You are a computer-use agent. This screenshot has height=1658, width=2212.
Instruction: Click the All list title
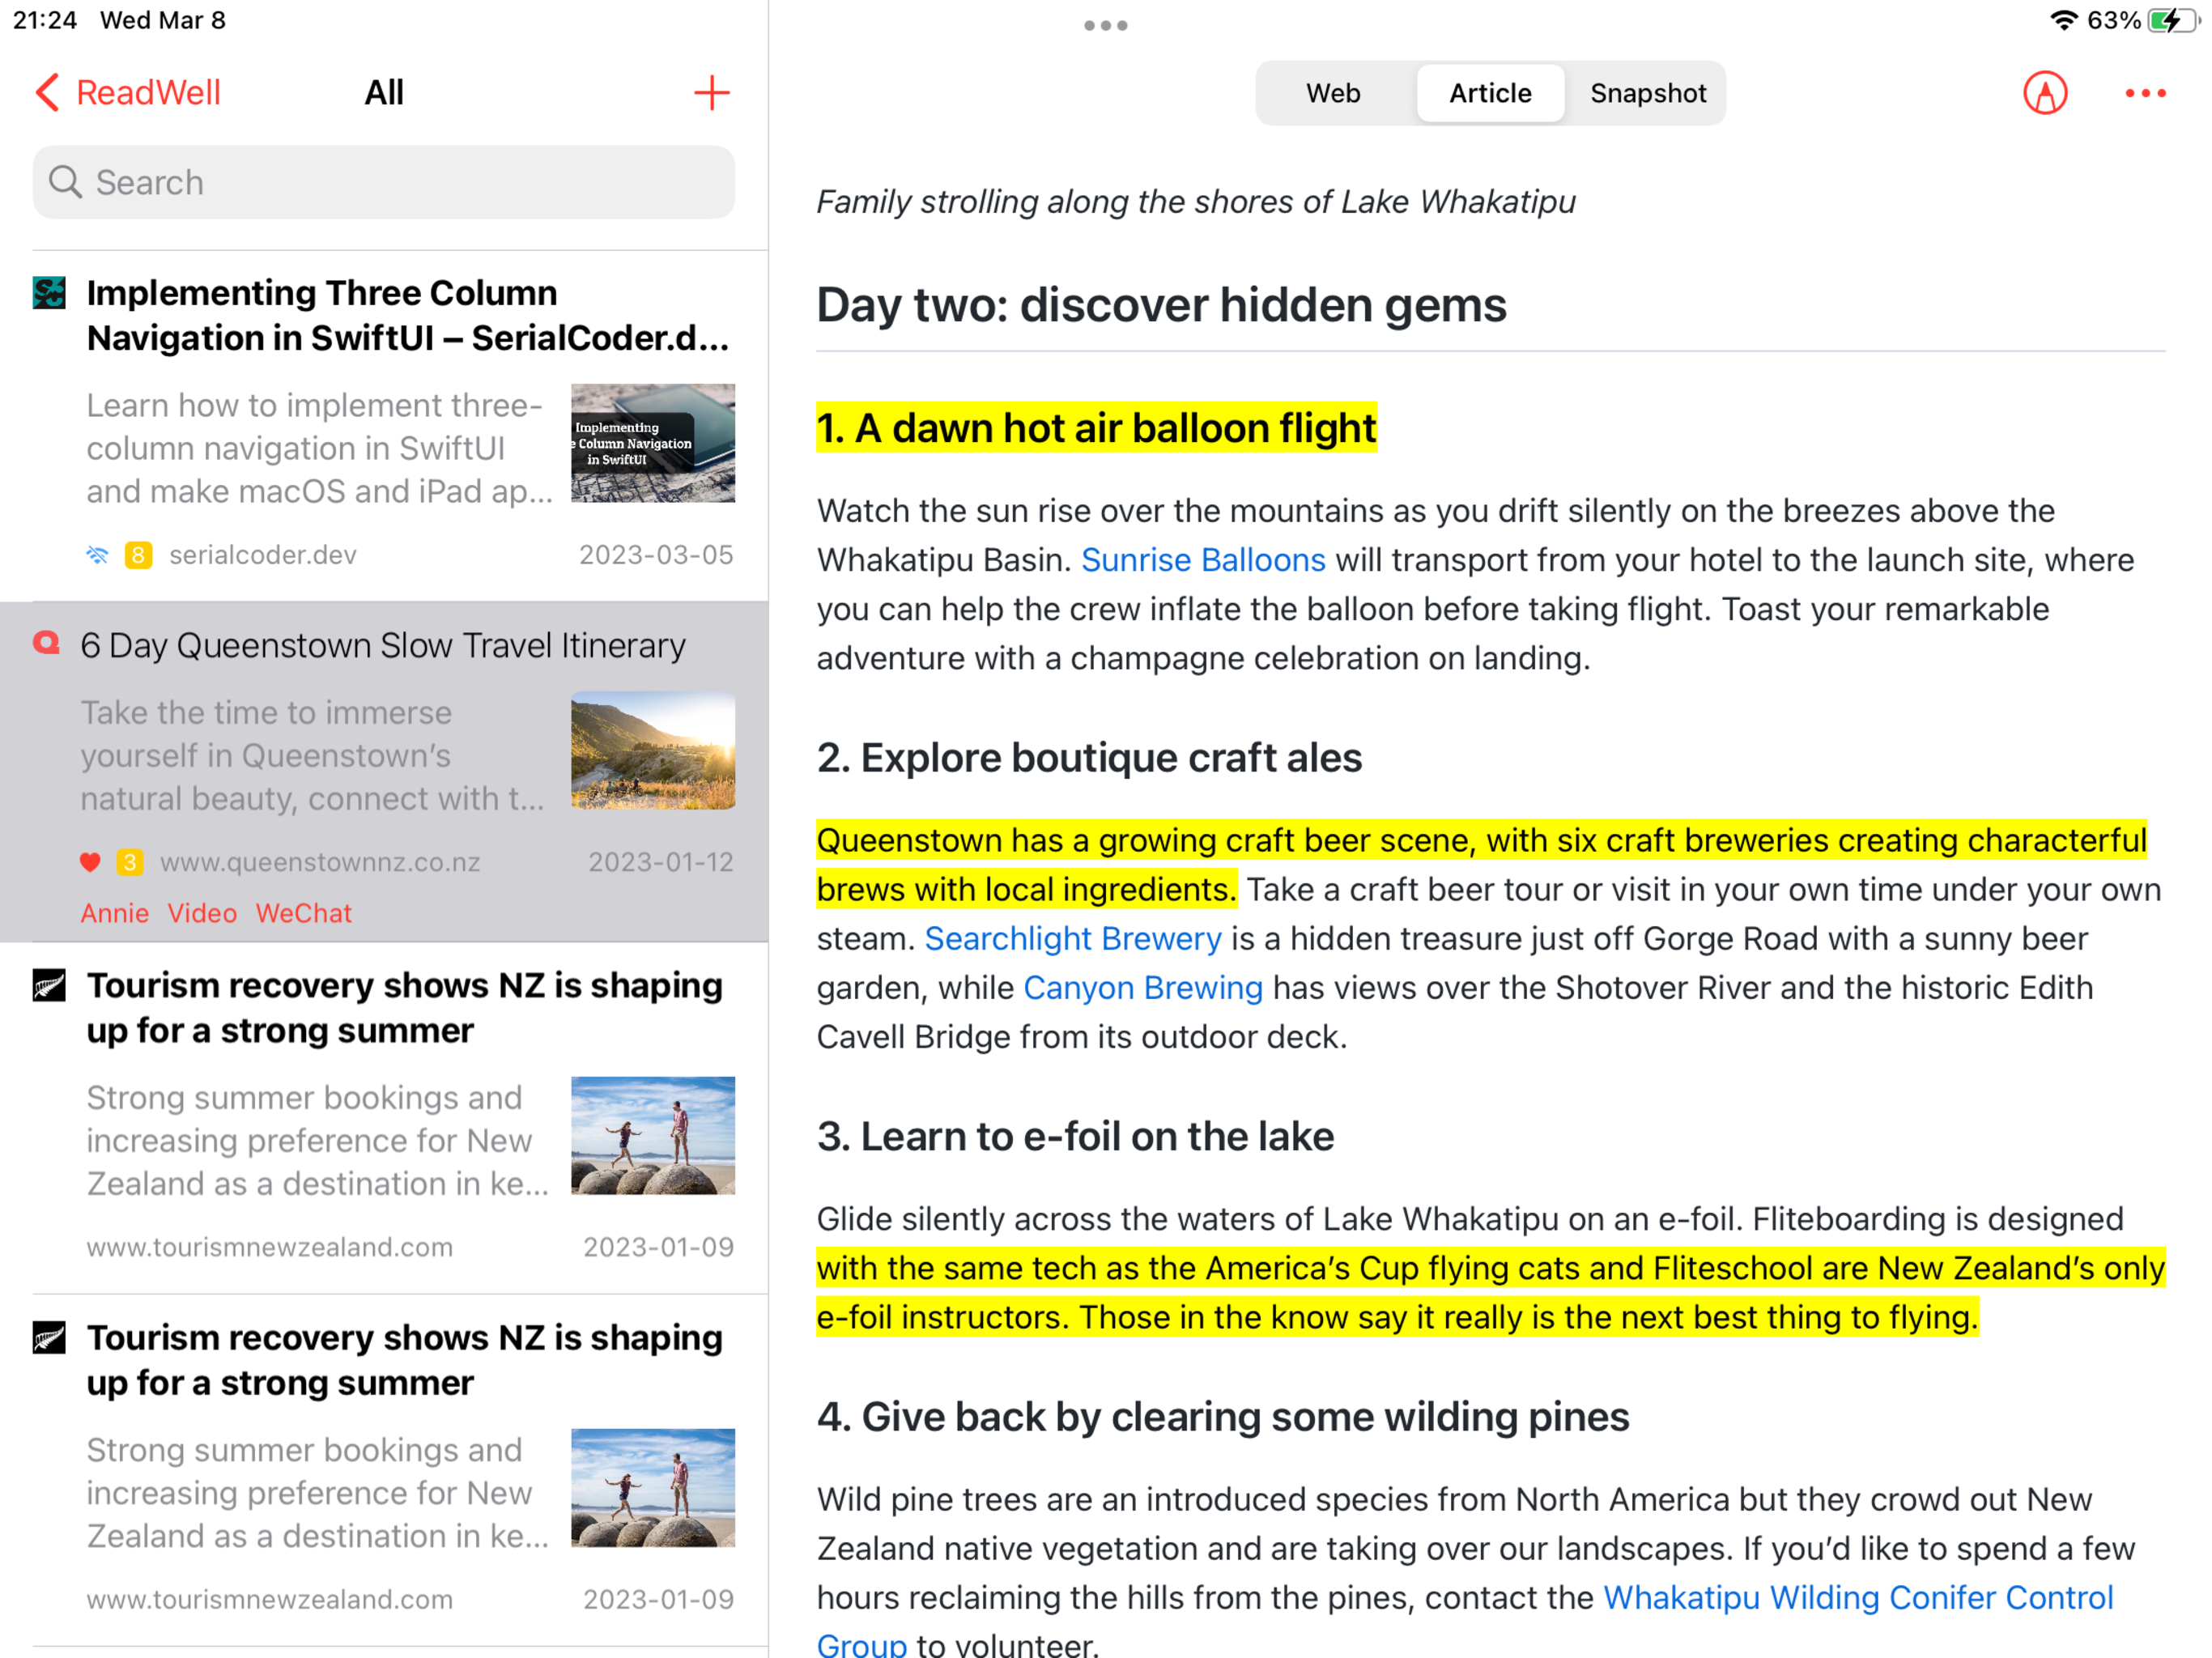click(384, 93)
